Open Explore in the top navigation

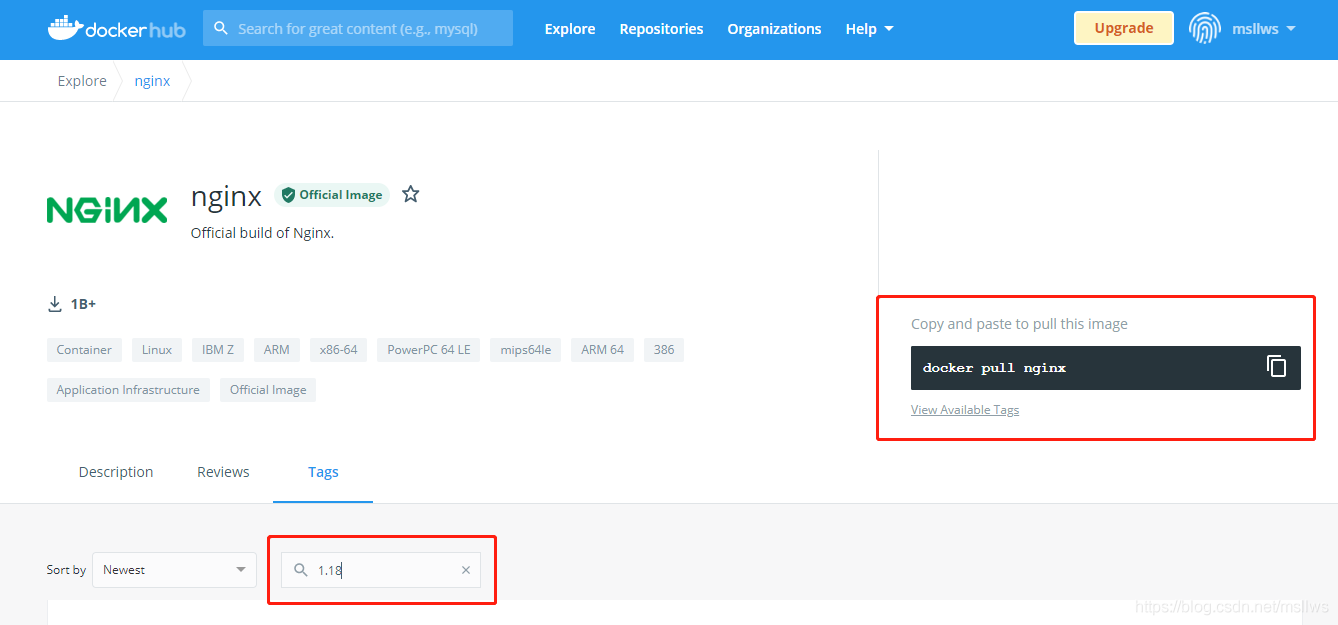[570, 29]
